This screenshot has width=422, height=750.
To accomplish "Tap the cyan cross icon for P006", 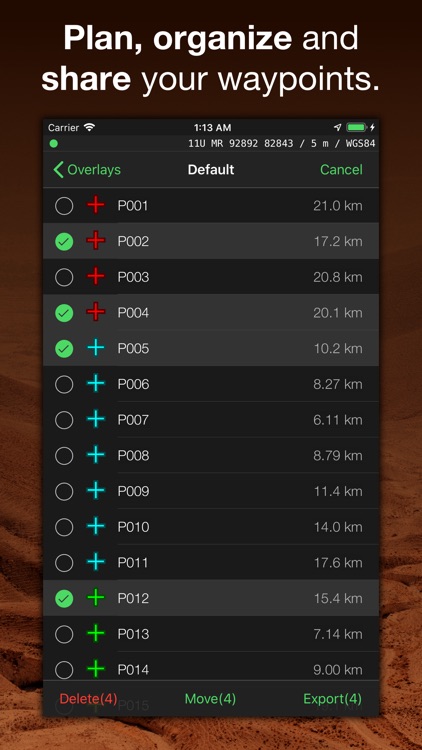I will click(x=96, y=384).
